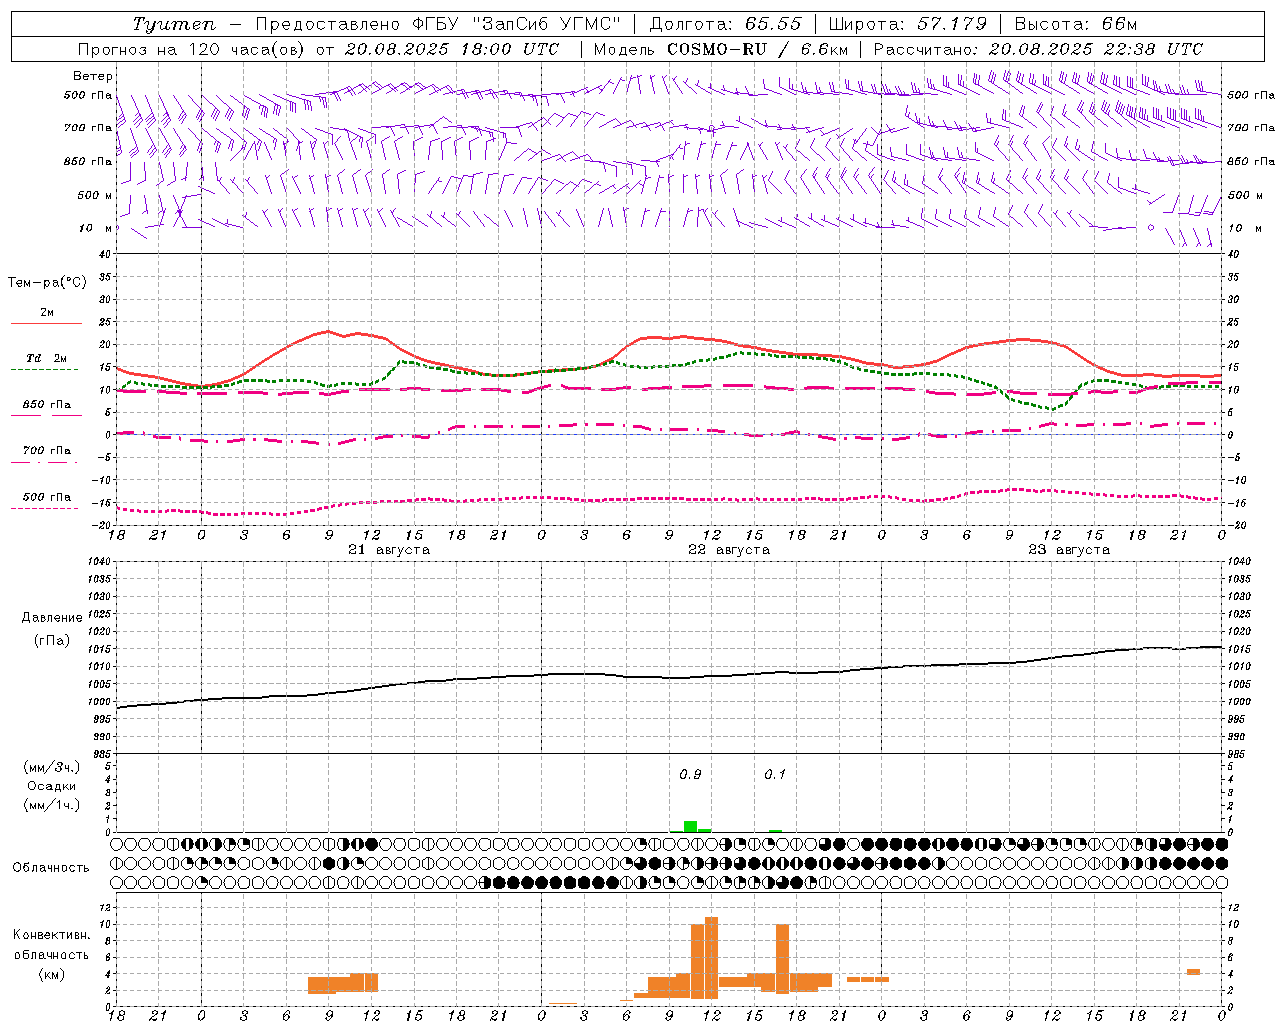Viewport: 1280px width, 1024px height.
Task: Click the 23 августа date label
Action: click(1069, 550)
